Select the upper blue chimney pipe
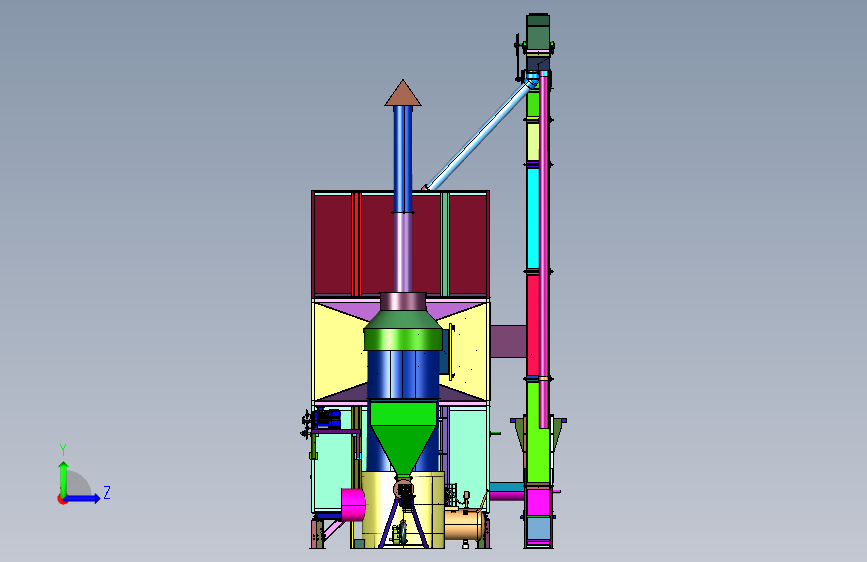Screen dimensions: 867x562 [403, 159]
